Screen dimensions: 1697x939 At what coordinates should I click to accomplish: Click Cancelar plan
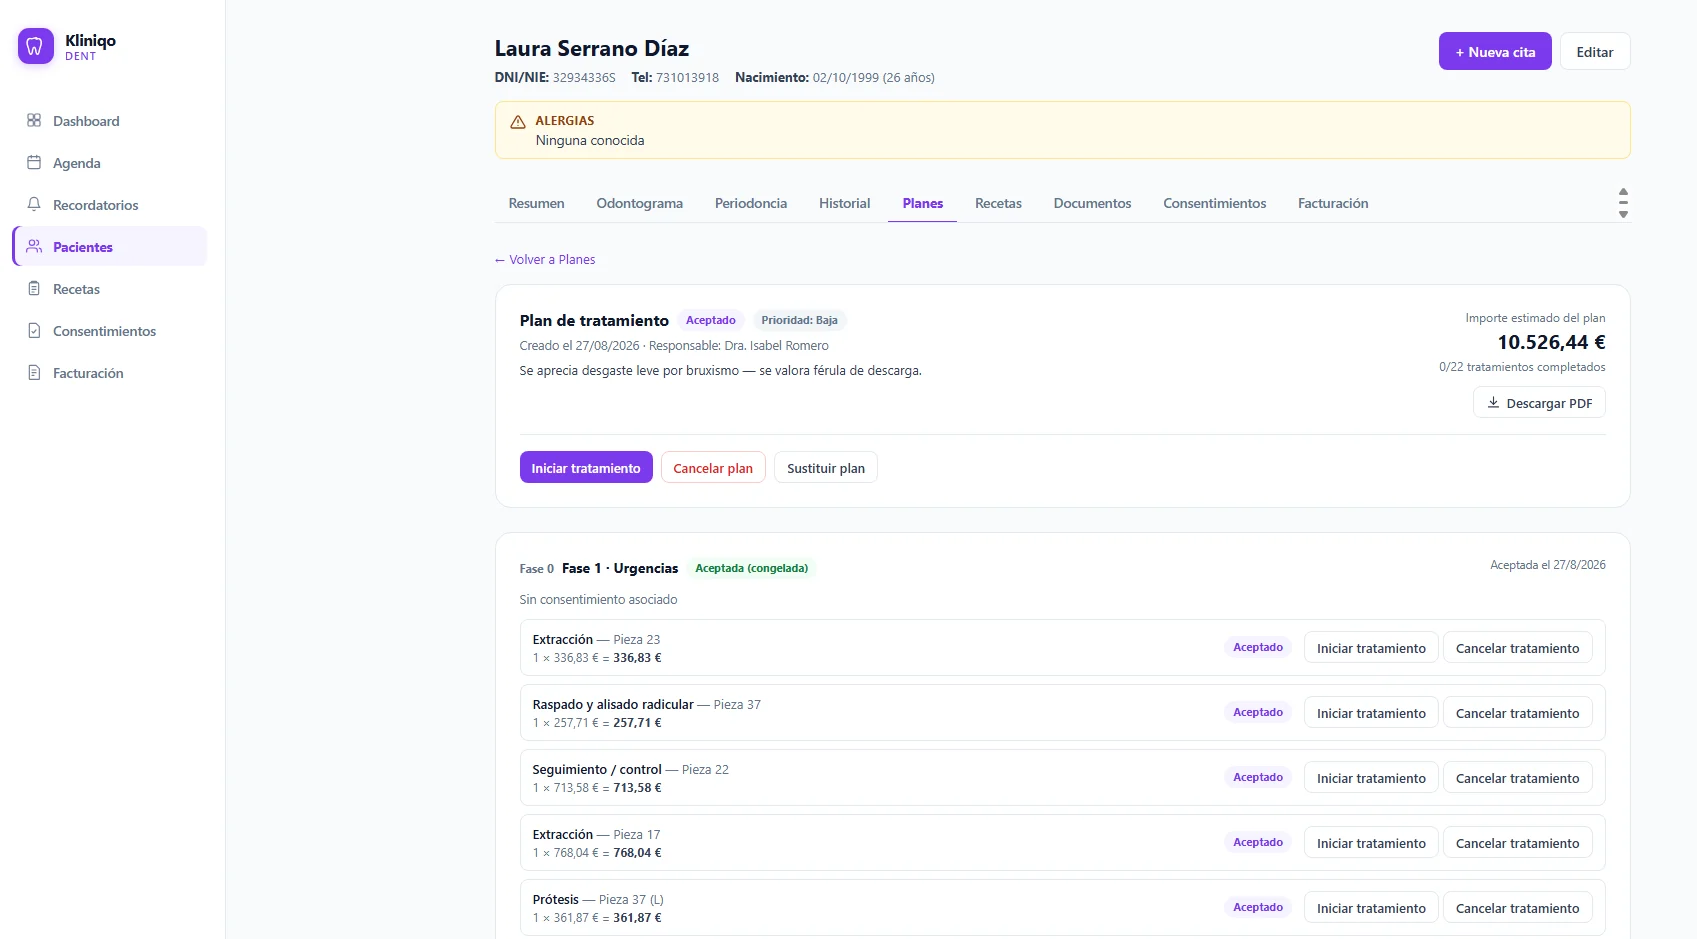point(713,468)
